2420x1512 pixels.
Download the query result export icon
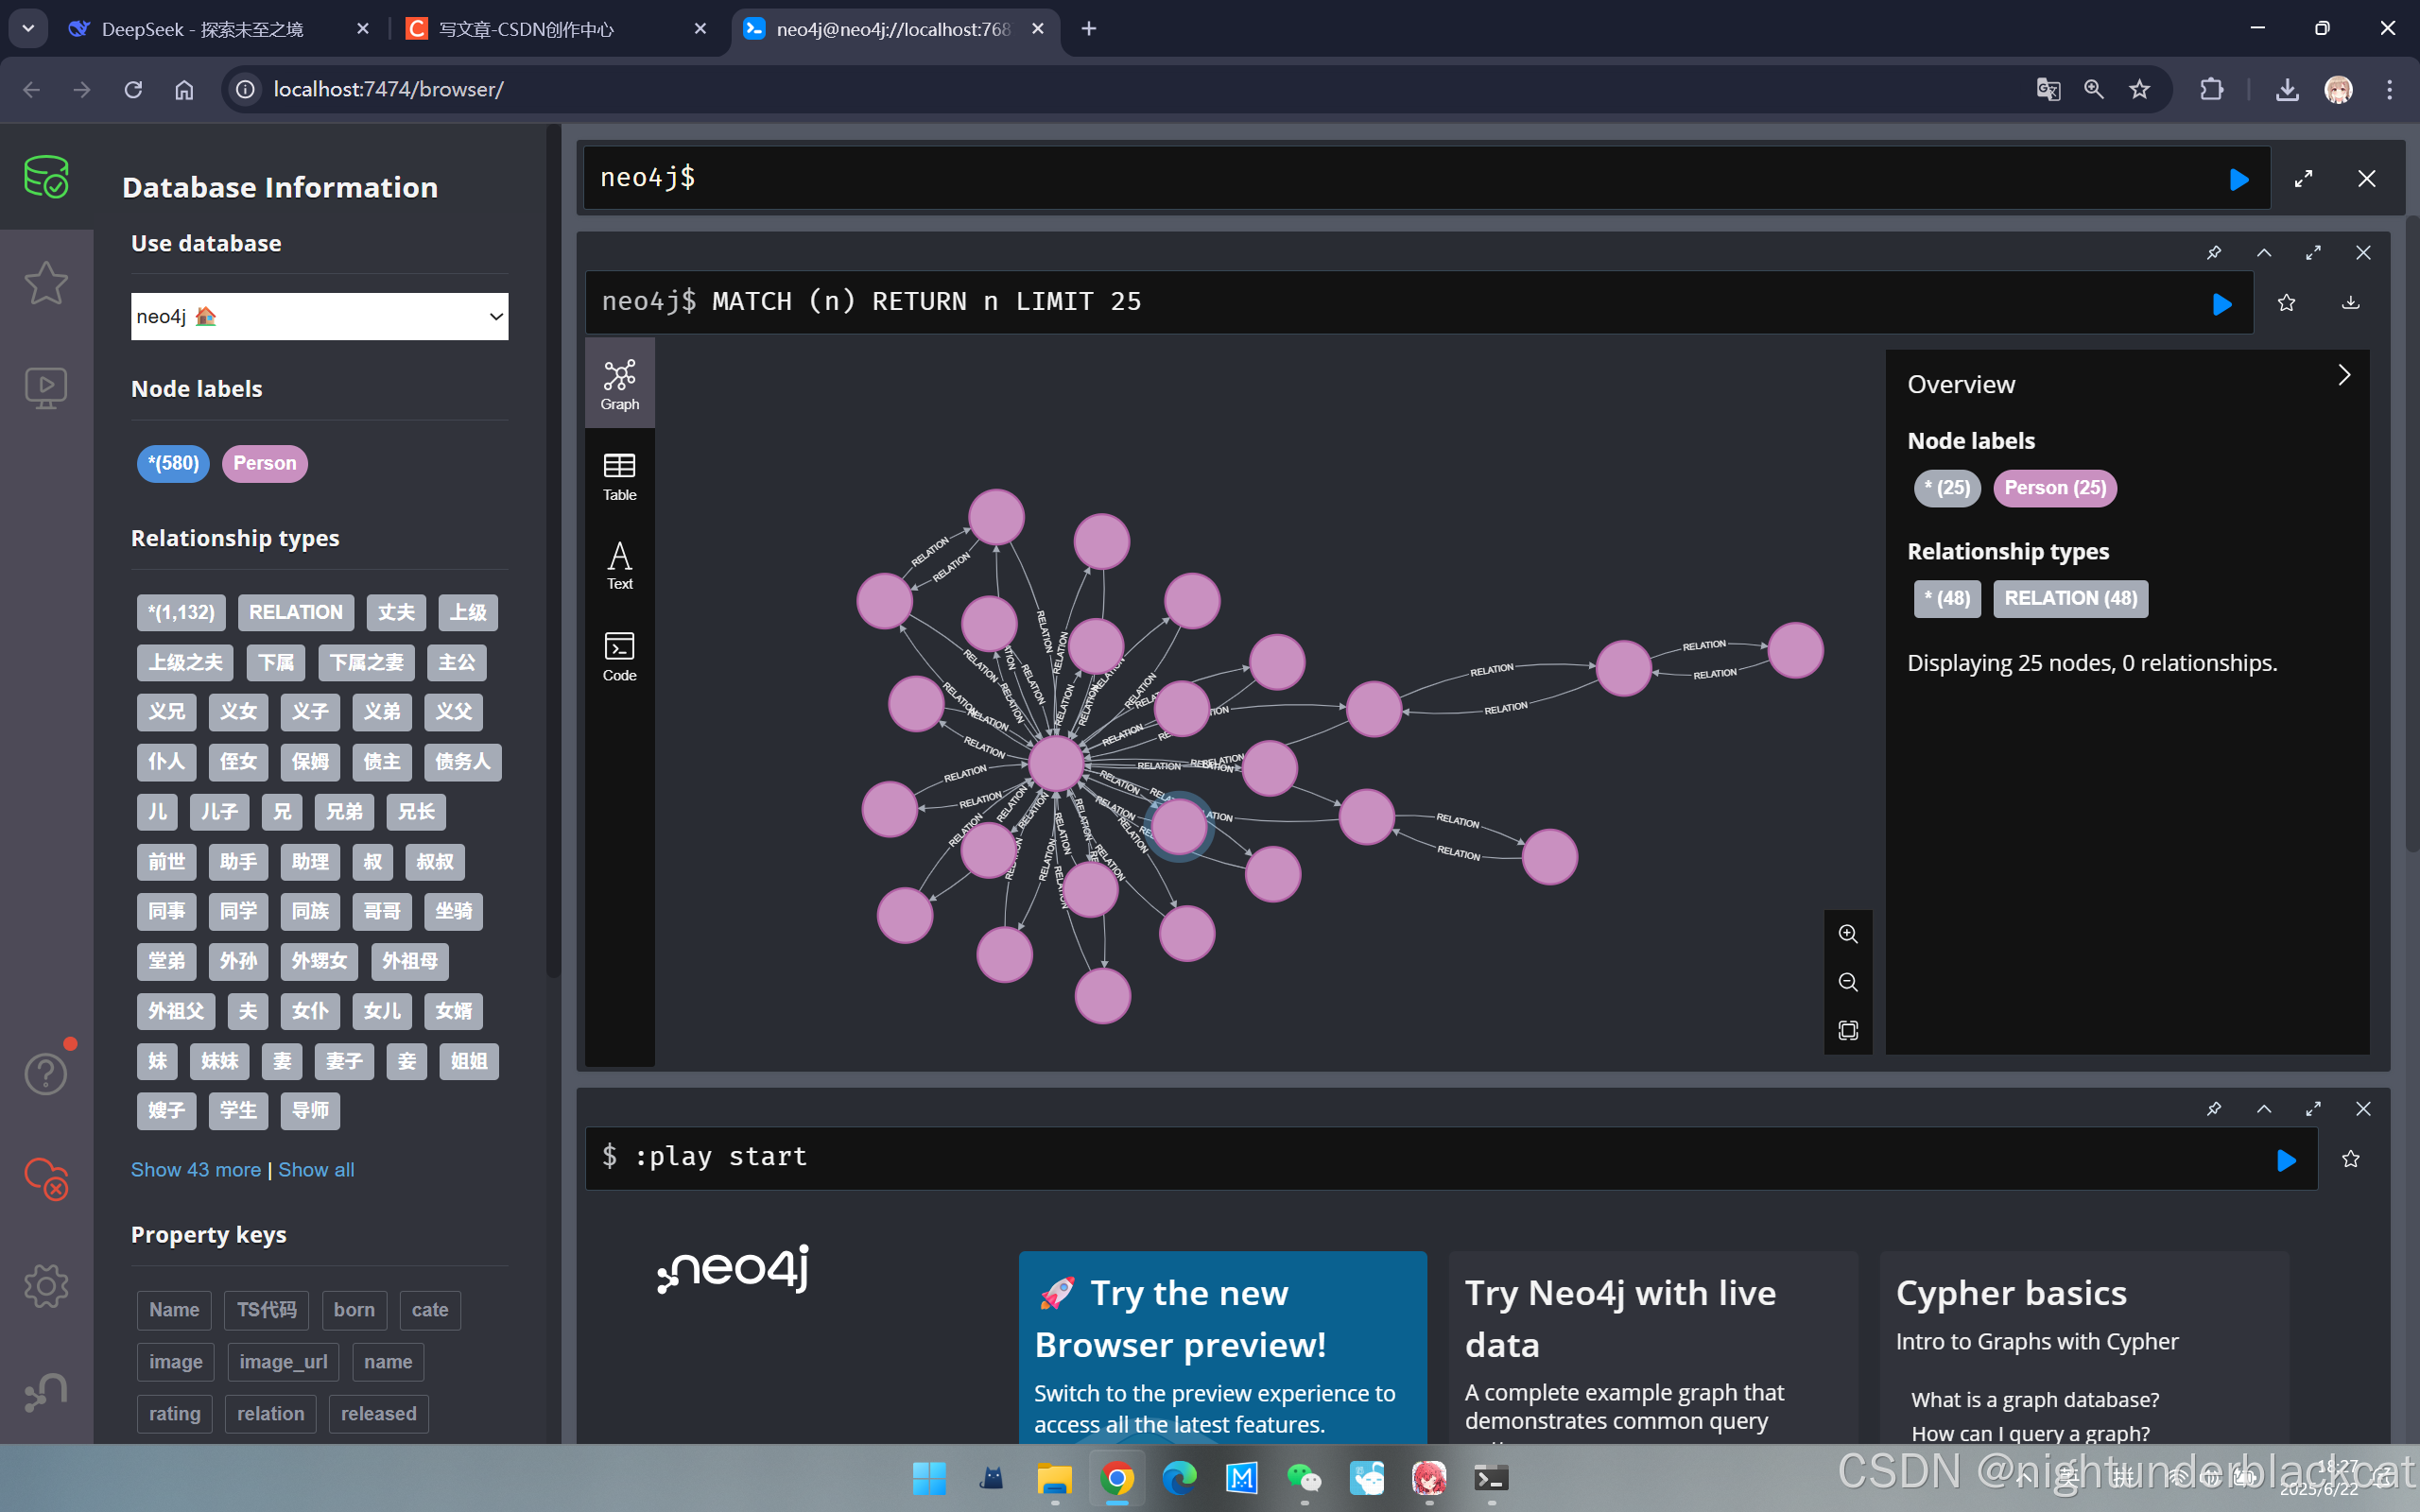2350,303
